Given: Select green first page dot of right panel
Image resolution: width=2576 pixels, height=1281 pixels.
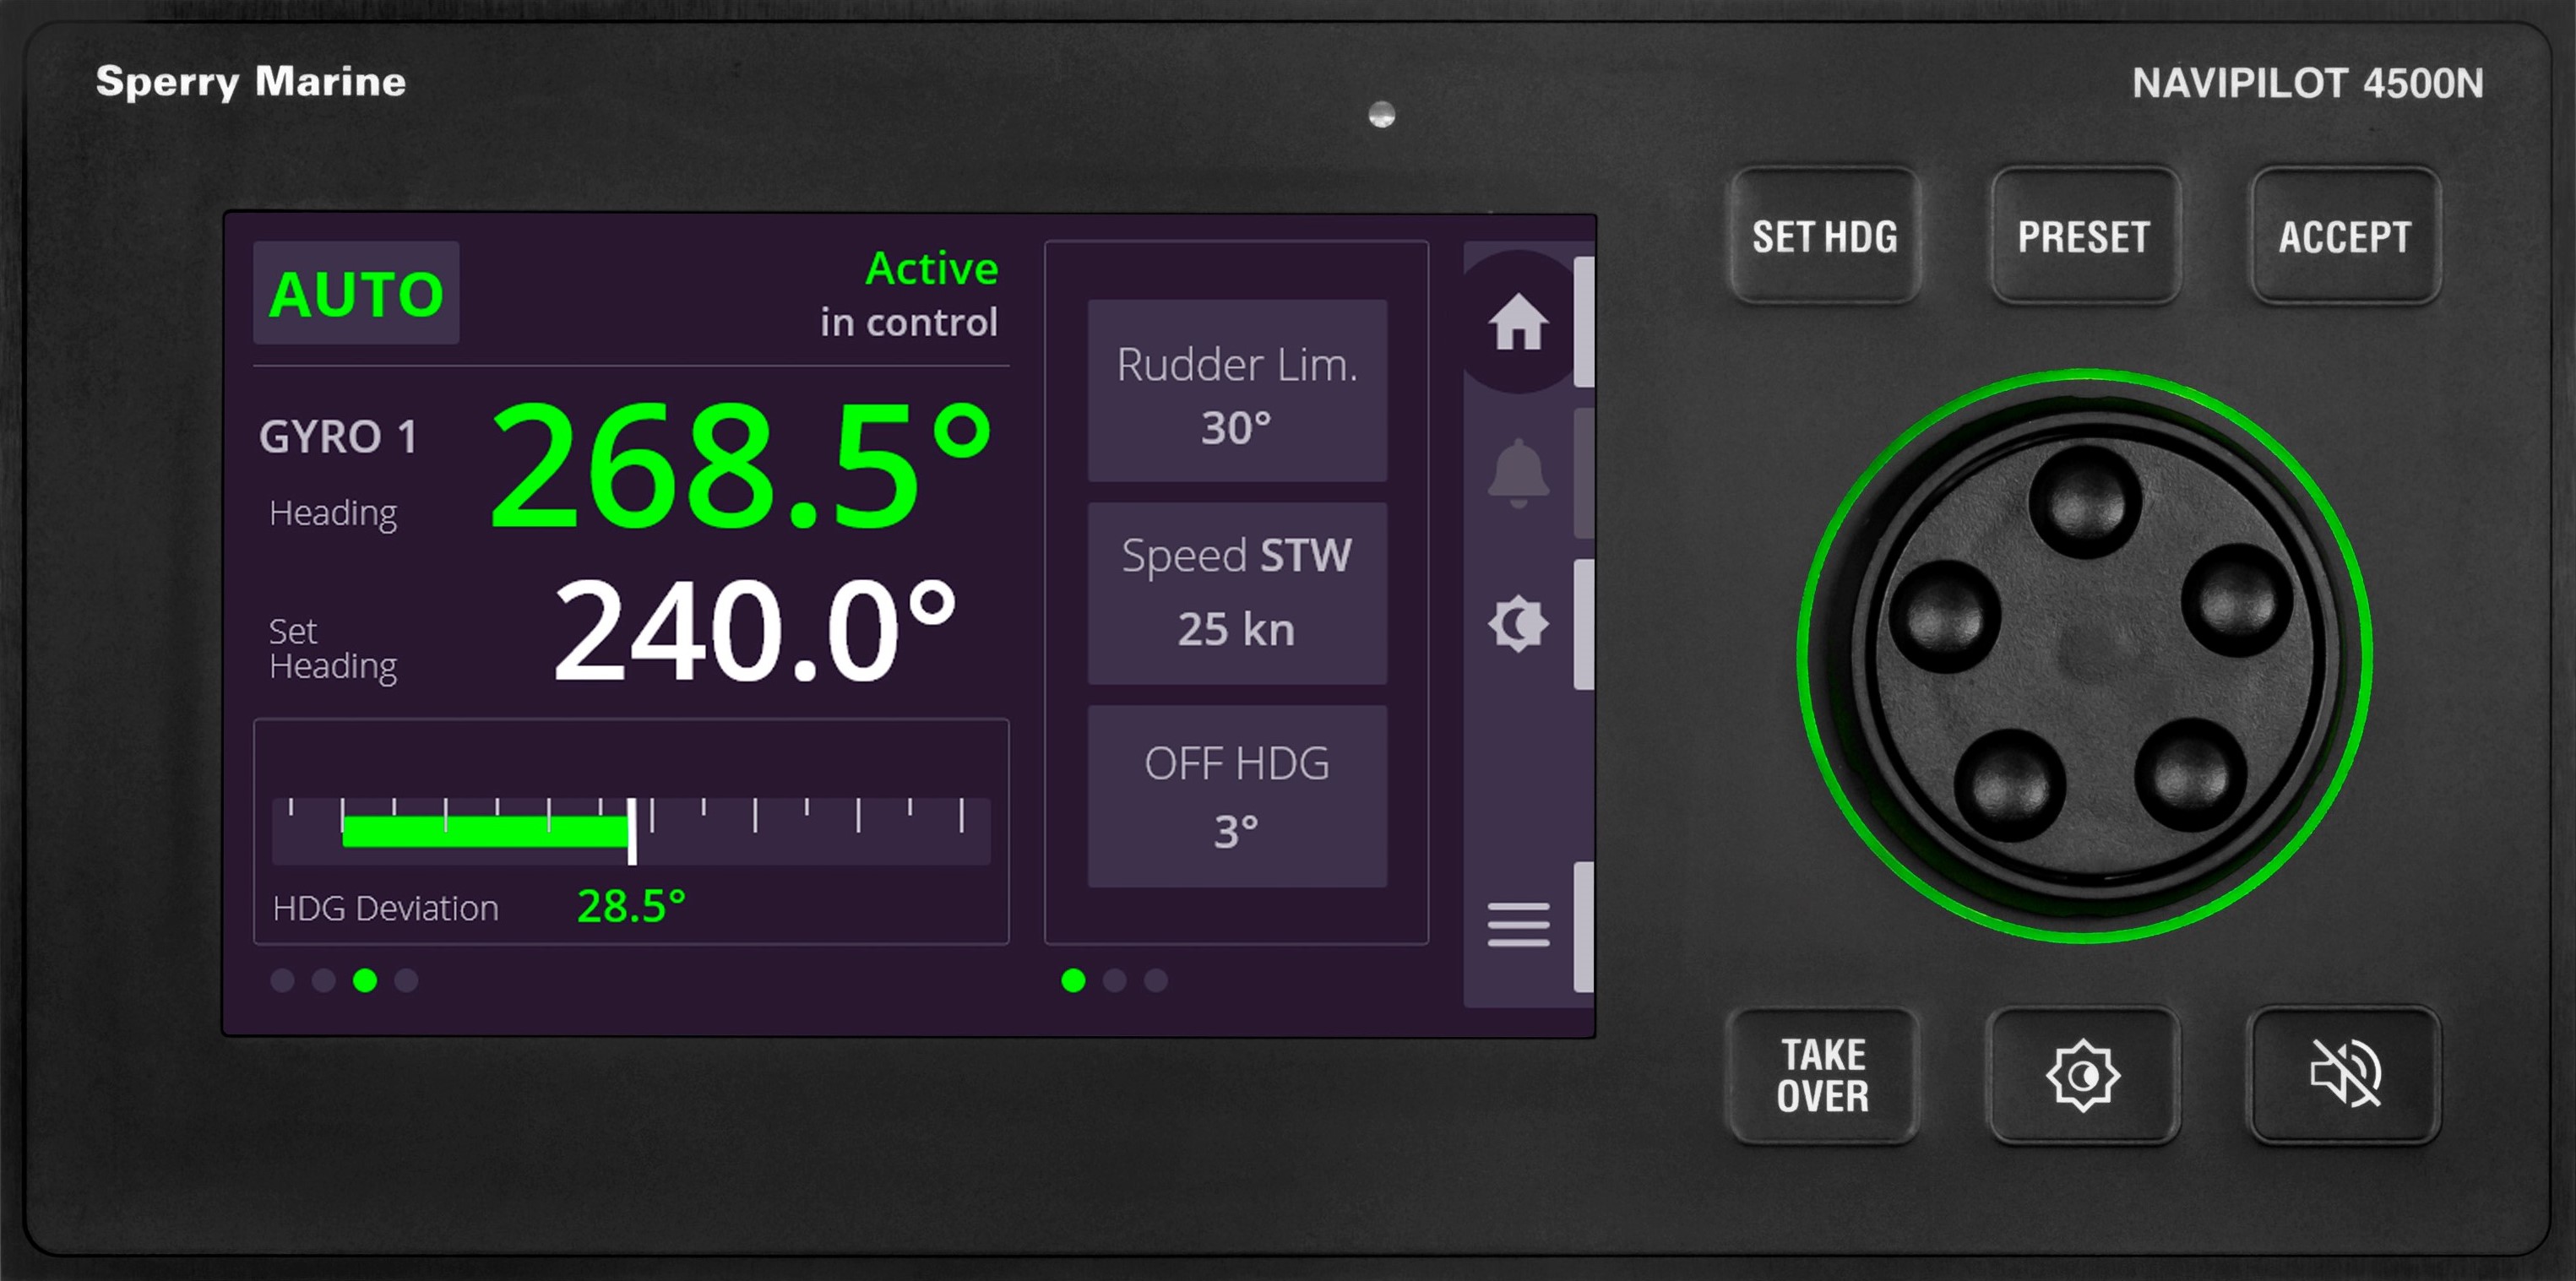Looking at the screenshot, I should click(x=1073, y=980).
